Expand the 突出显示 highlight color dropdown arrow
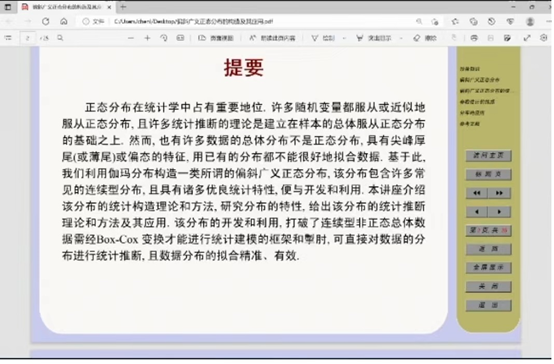 [401, 38]
